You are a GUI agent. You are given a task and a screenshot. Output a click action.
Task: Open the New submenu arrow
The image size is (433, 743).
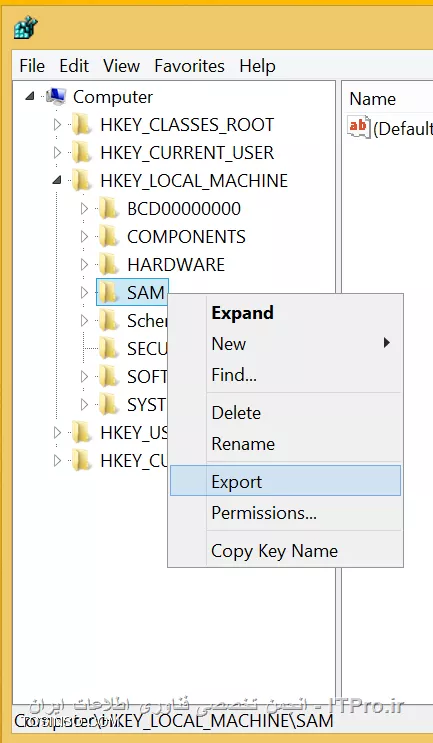click(387, 343)
